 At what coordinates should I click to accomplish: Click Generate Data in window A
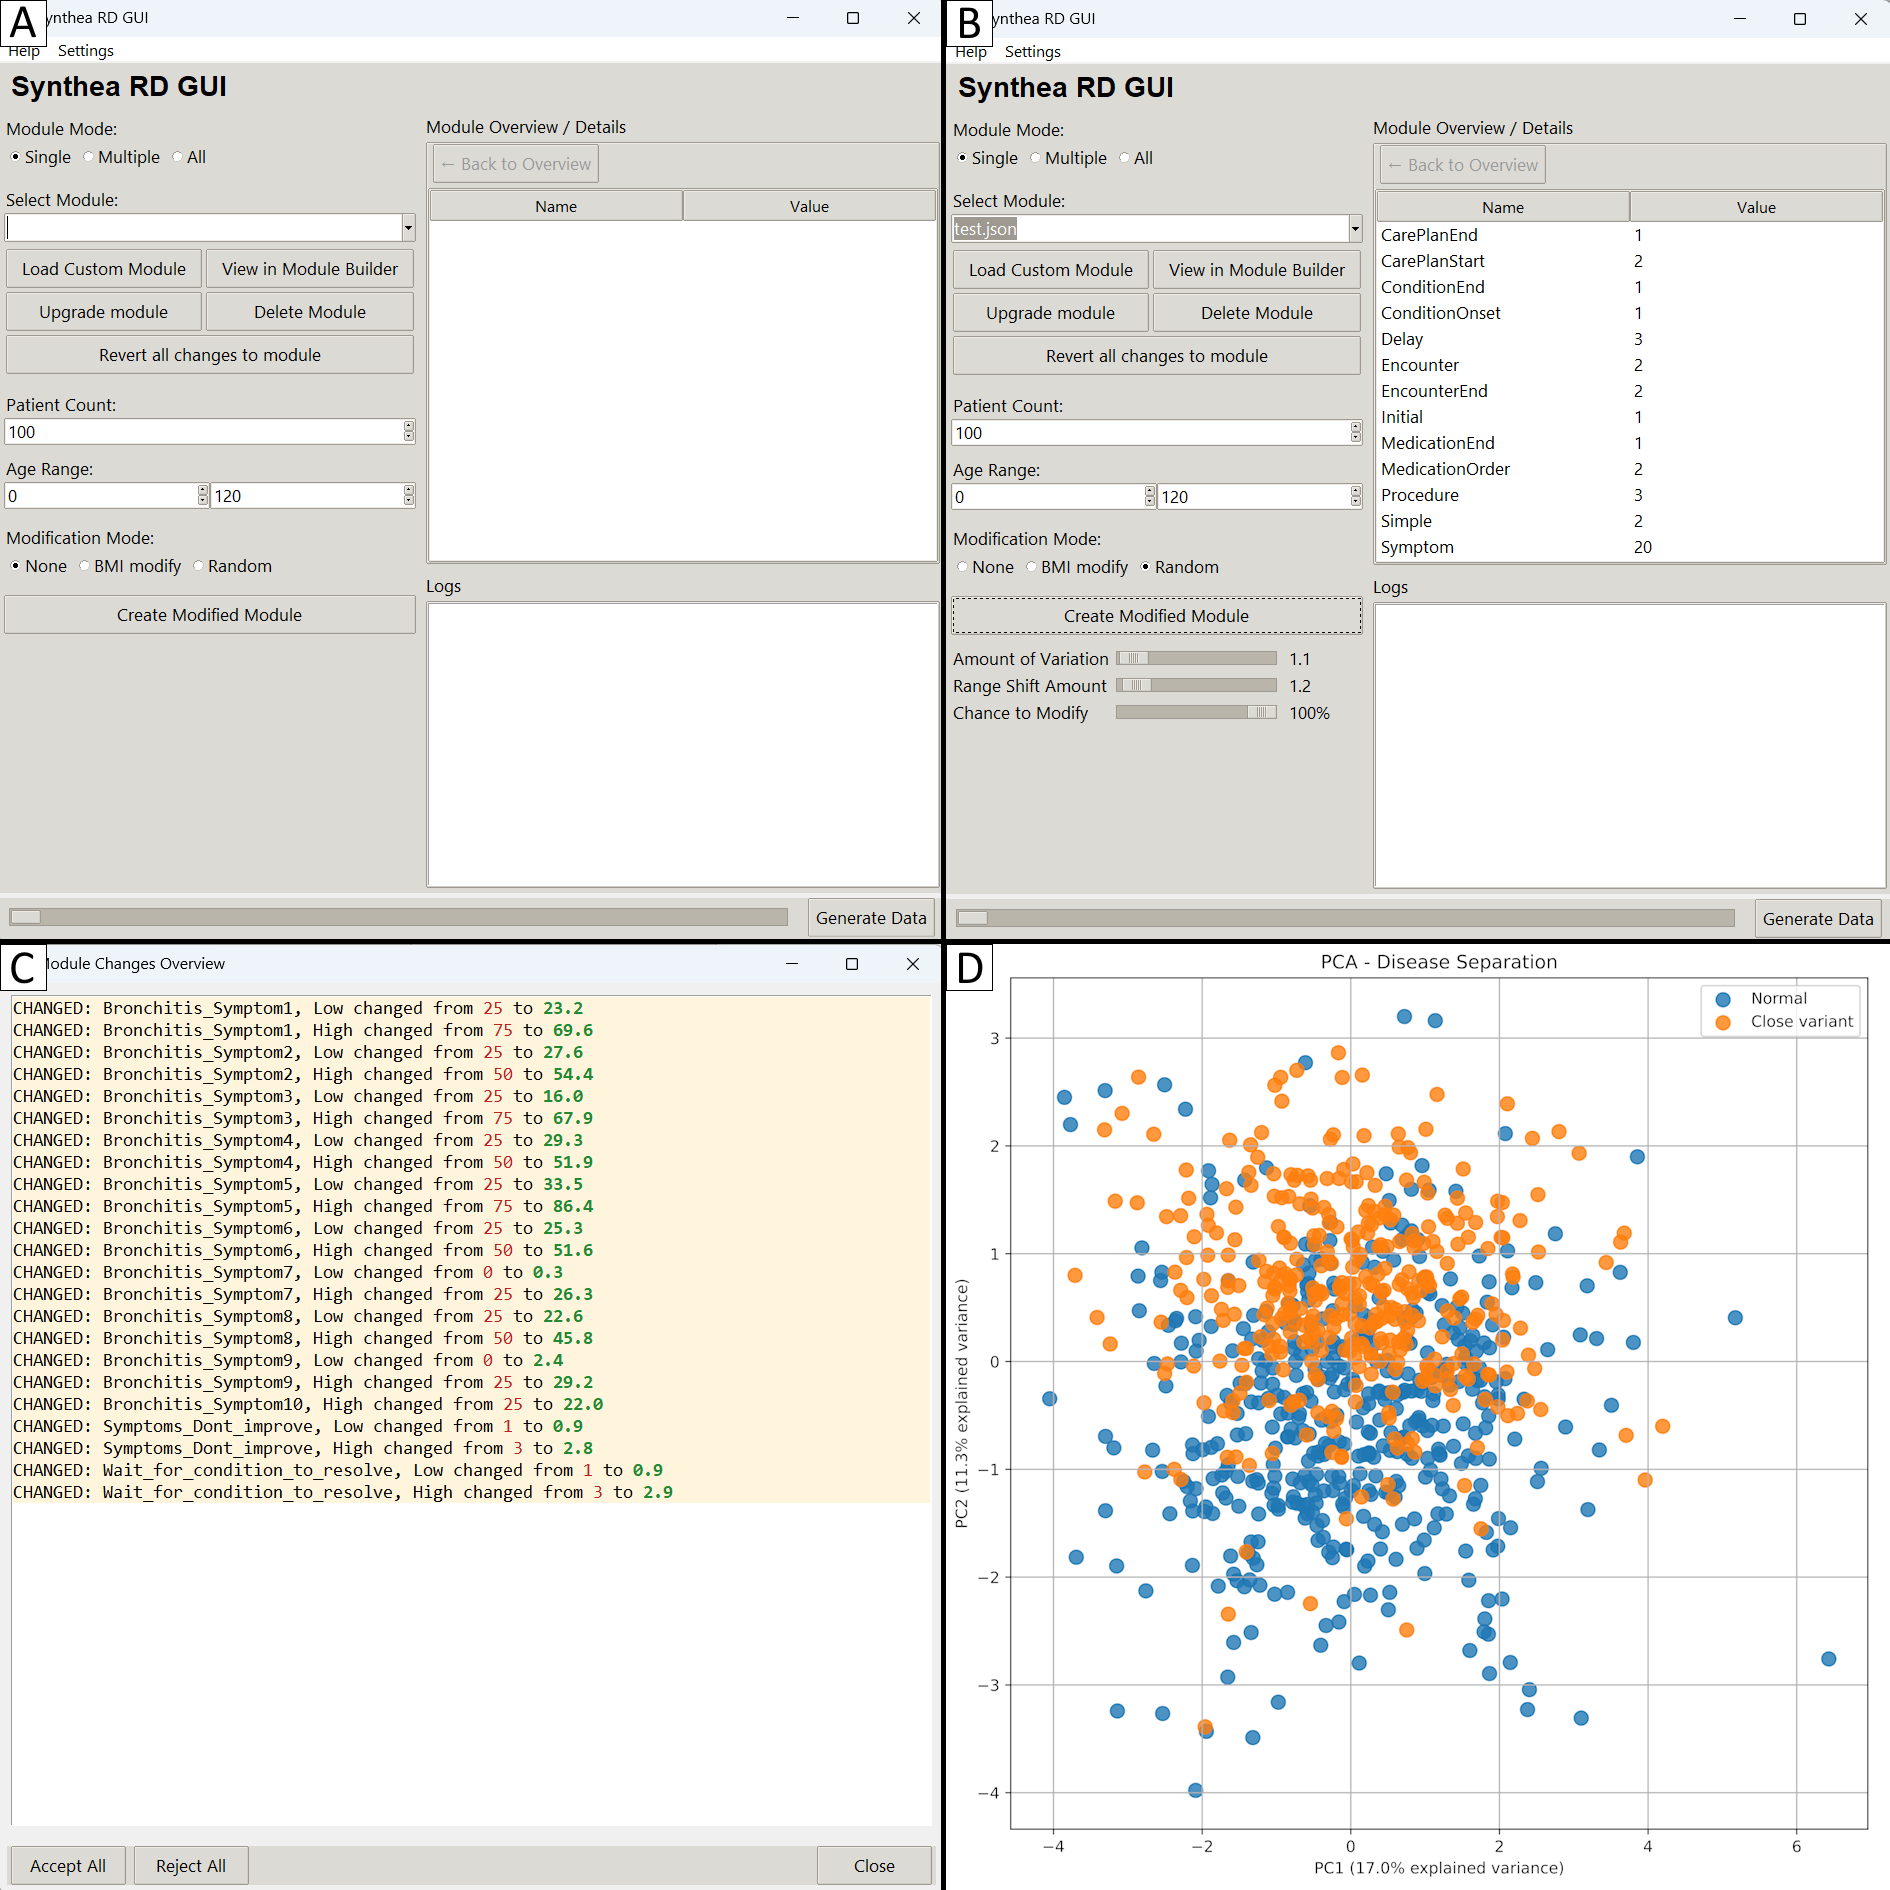pos(871,918)
